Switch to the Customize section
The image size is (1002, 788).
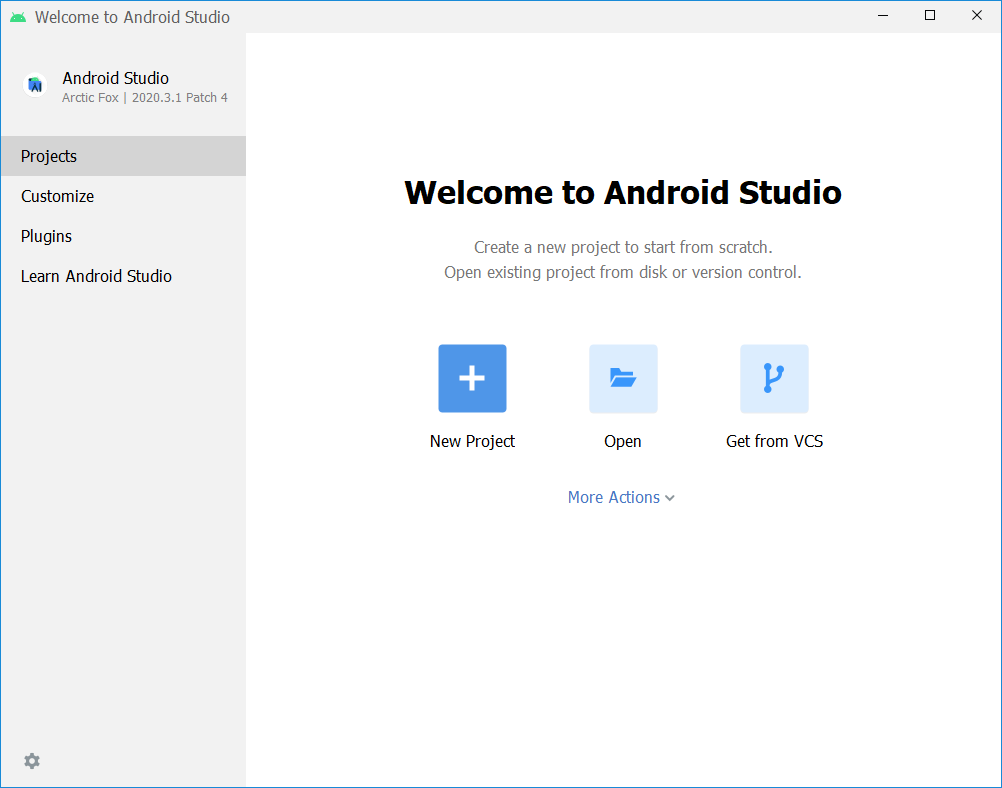[57, 196]
